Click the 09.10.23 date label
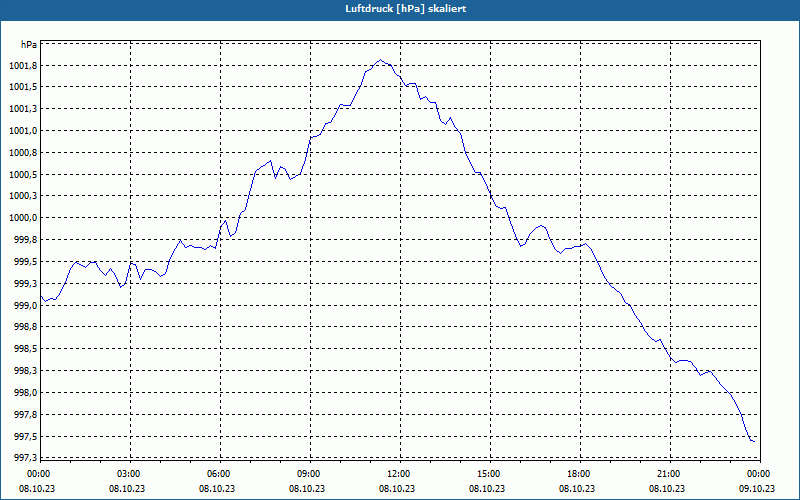 pyautogui.click(x=757, y=489)
